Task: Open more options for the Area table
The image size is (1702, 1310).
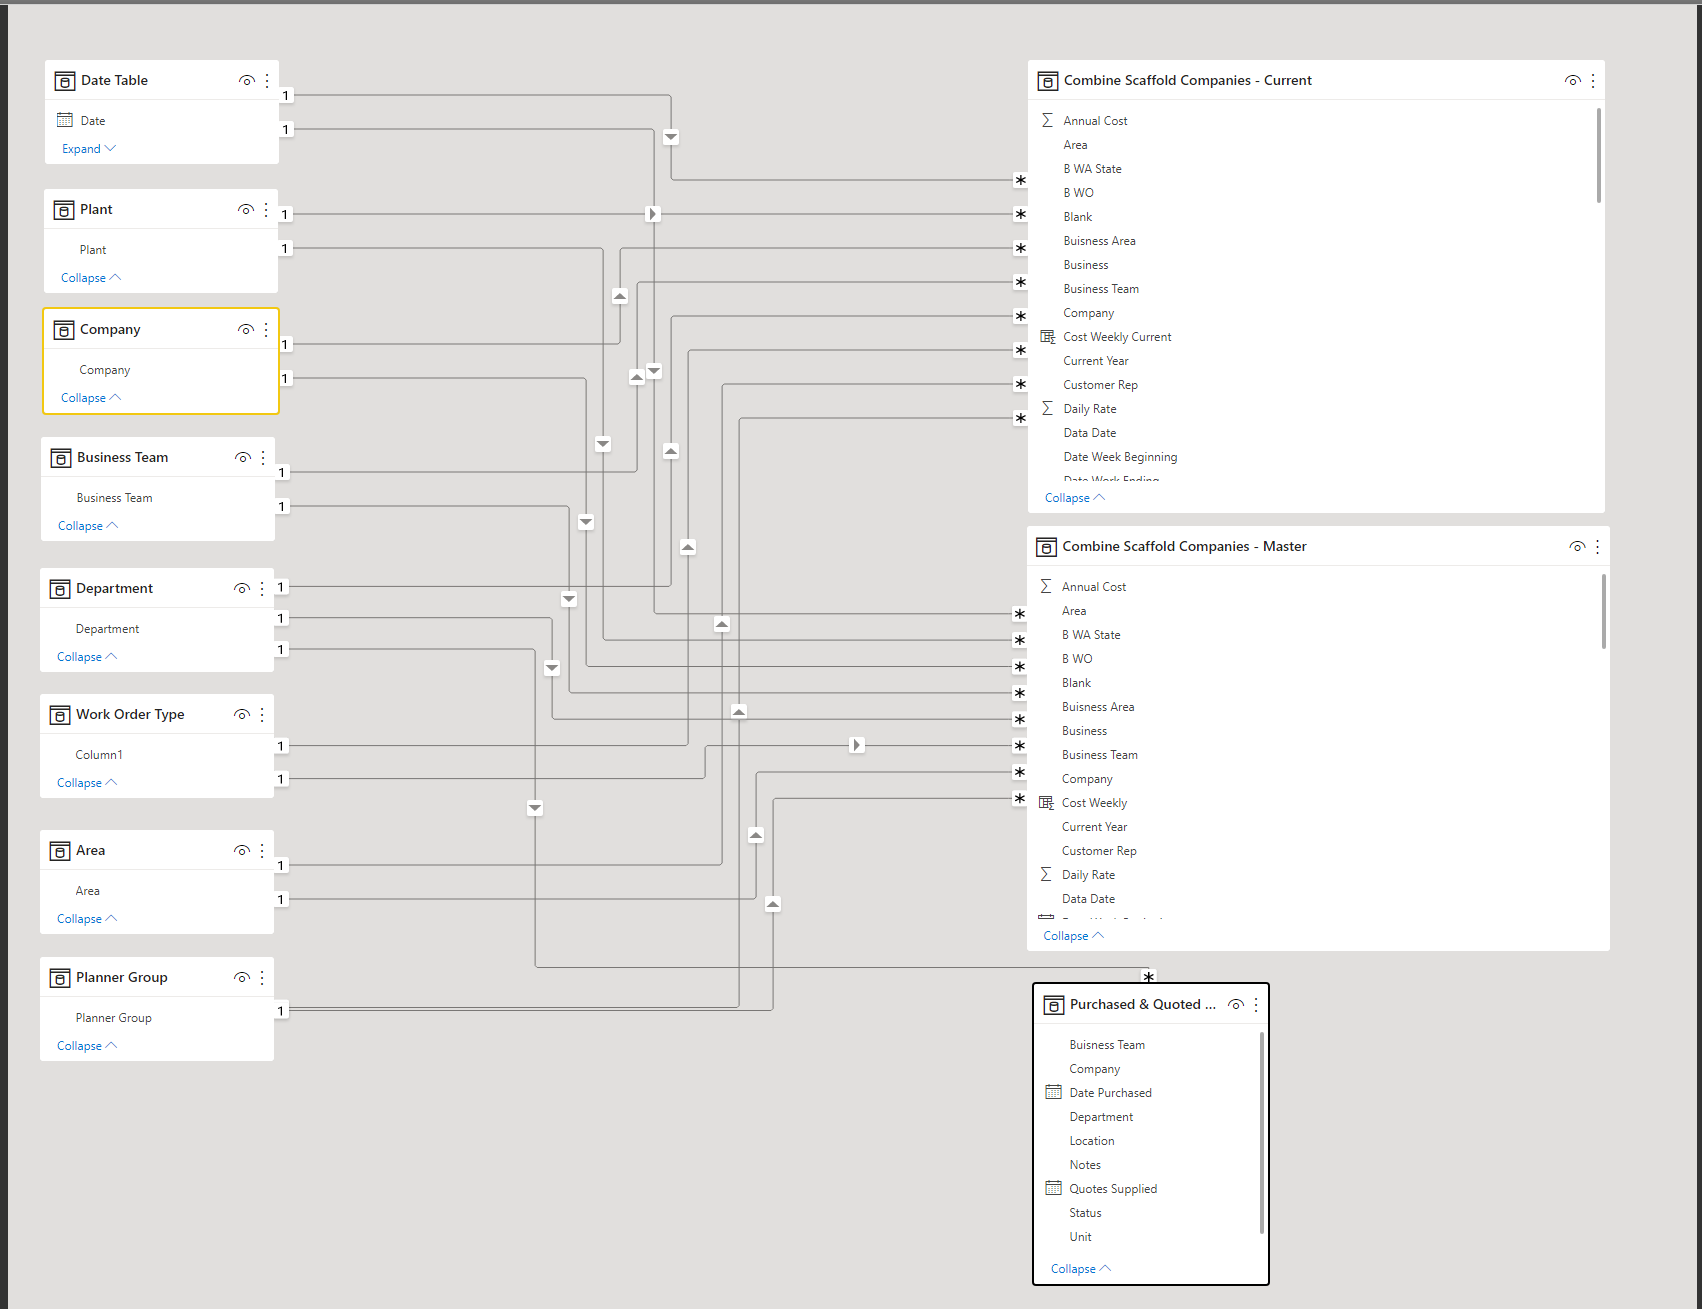Action: click(x=262, y=850)
